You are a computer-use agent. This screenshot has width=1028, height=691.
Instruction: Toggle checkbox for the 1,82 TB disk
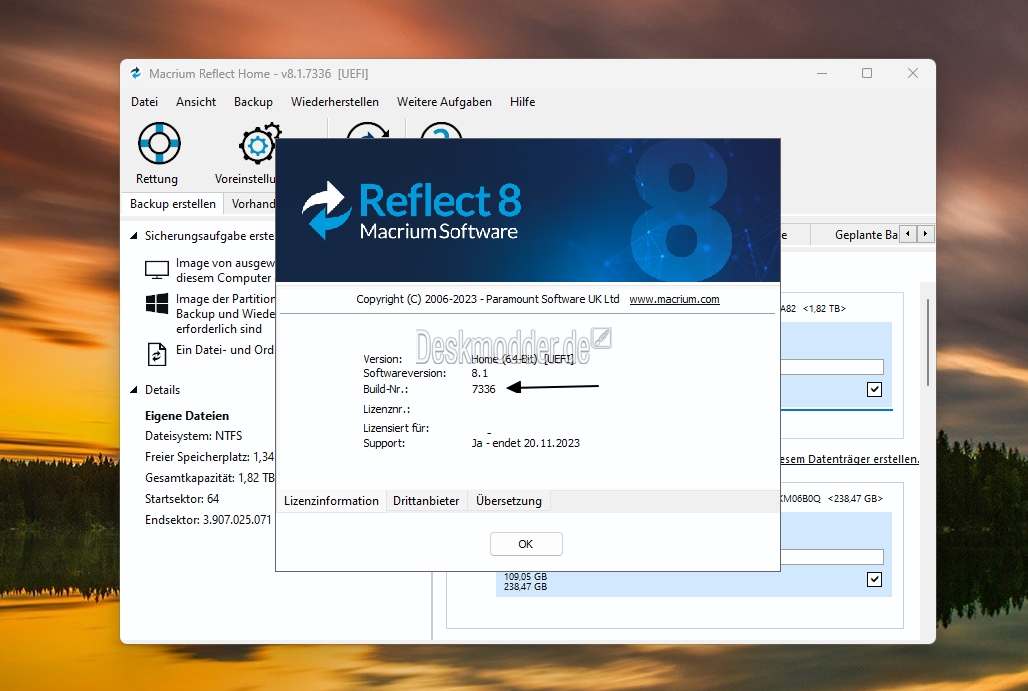coord(874,389)
